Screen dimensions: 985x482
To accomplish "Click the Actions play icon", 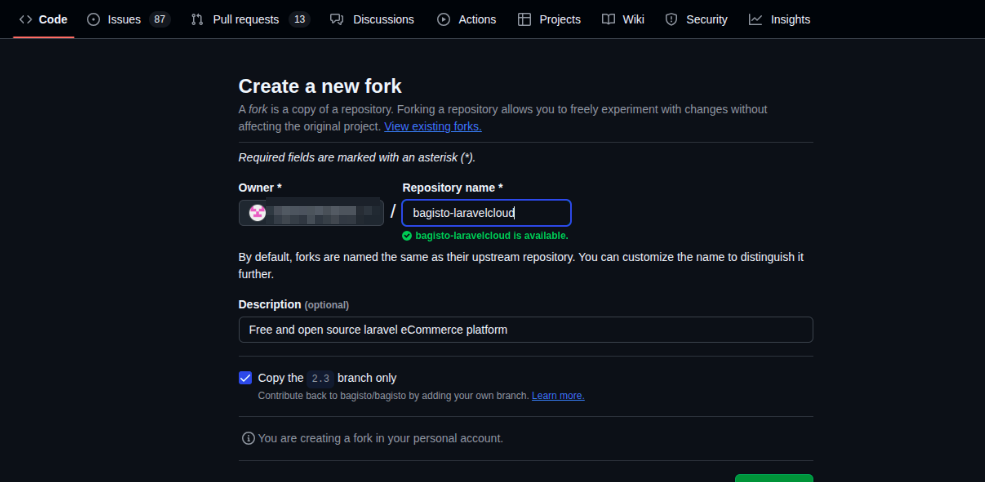I will pos(444,19).
